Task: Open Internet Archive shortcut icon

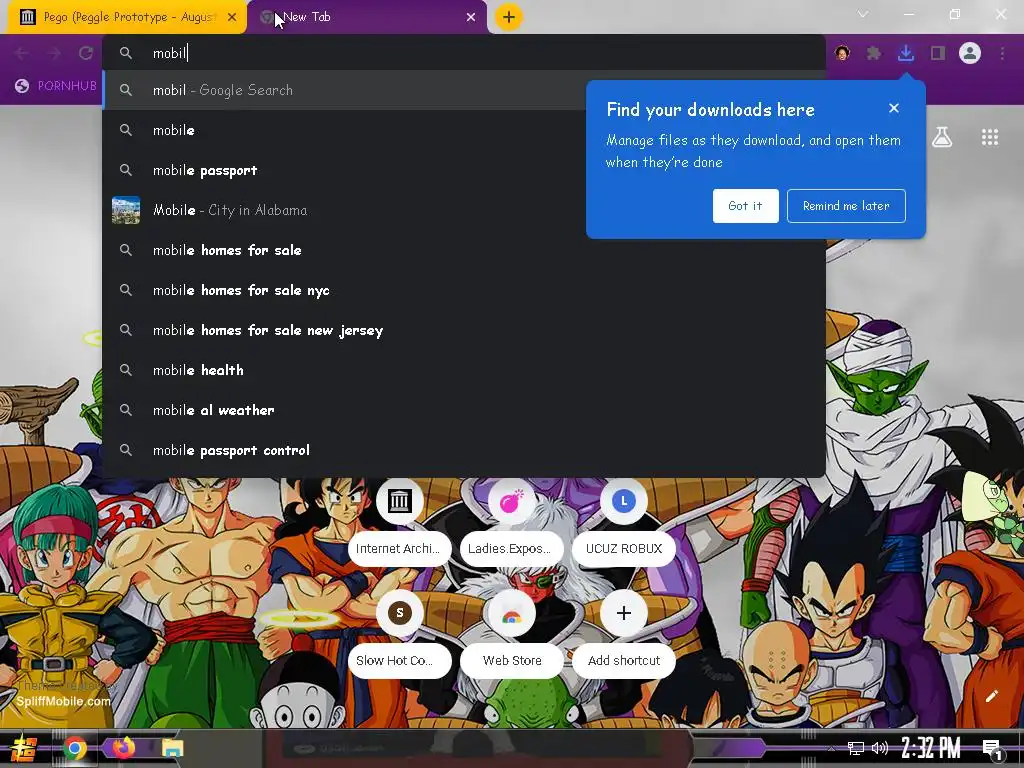Action: tap(399, 502)
